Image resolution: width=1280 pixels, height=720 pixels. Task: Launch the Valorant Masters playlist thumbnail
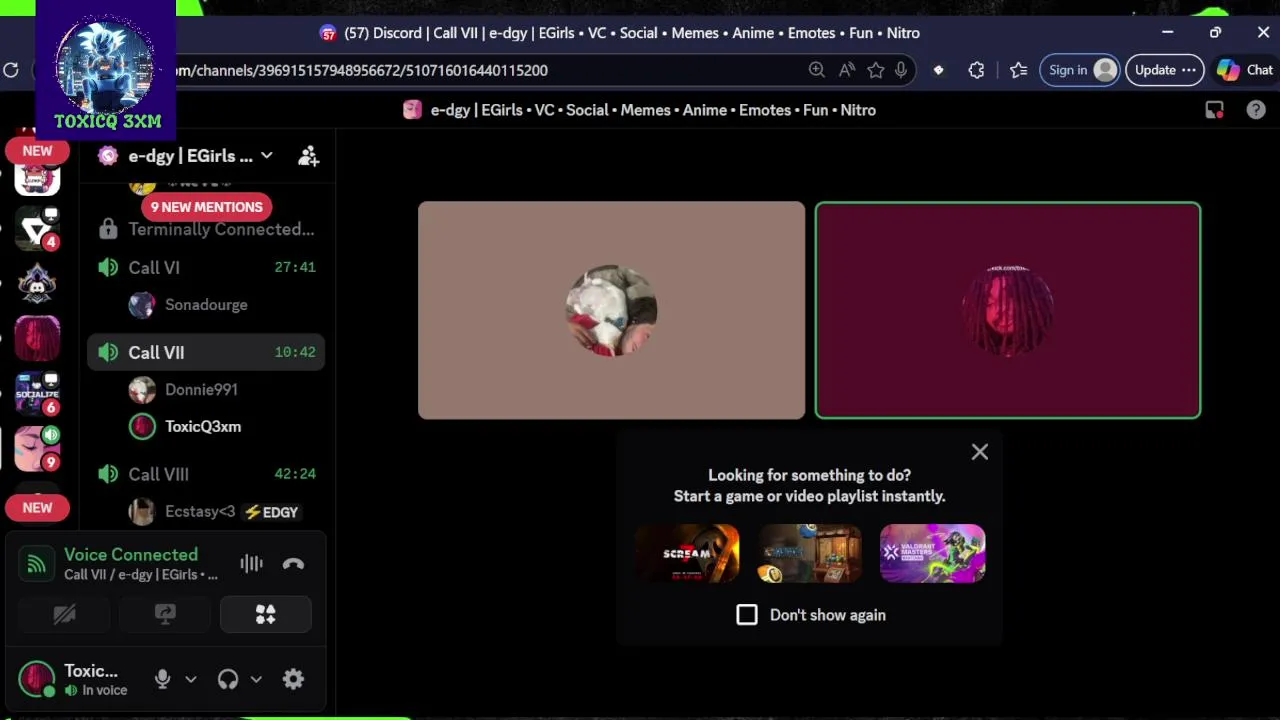click(932, 553)
